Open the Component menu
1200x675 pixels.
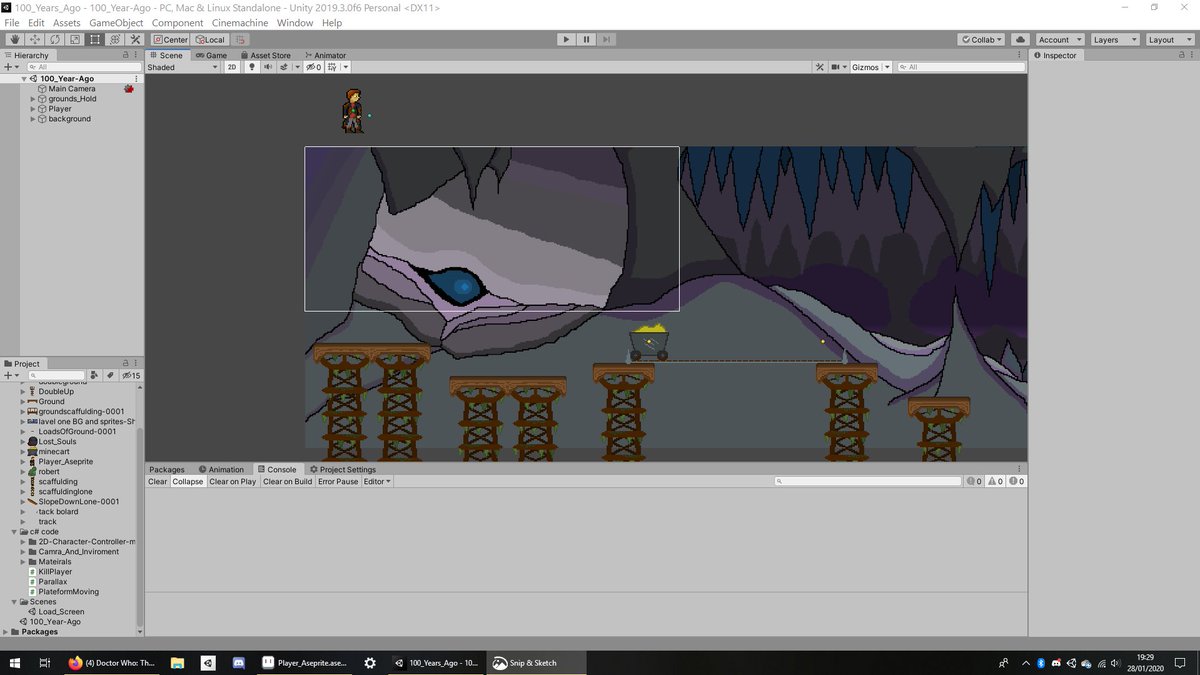coord(177,22)
